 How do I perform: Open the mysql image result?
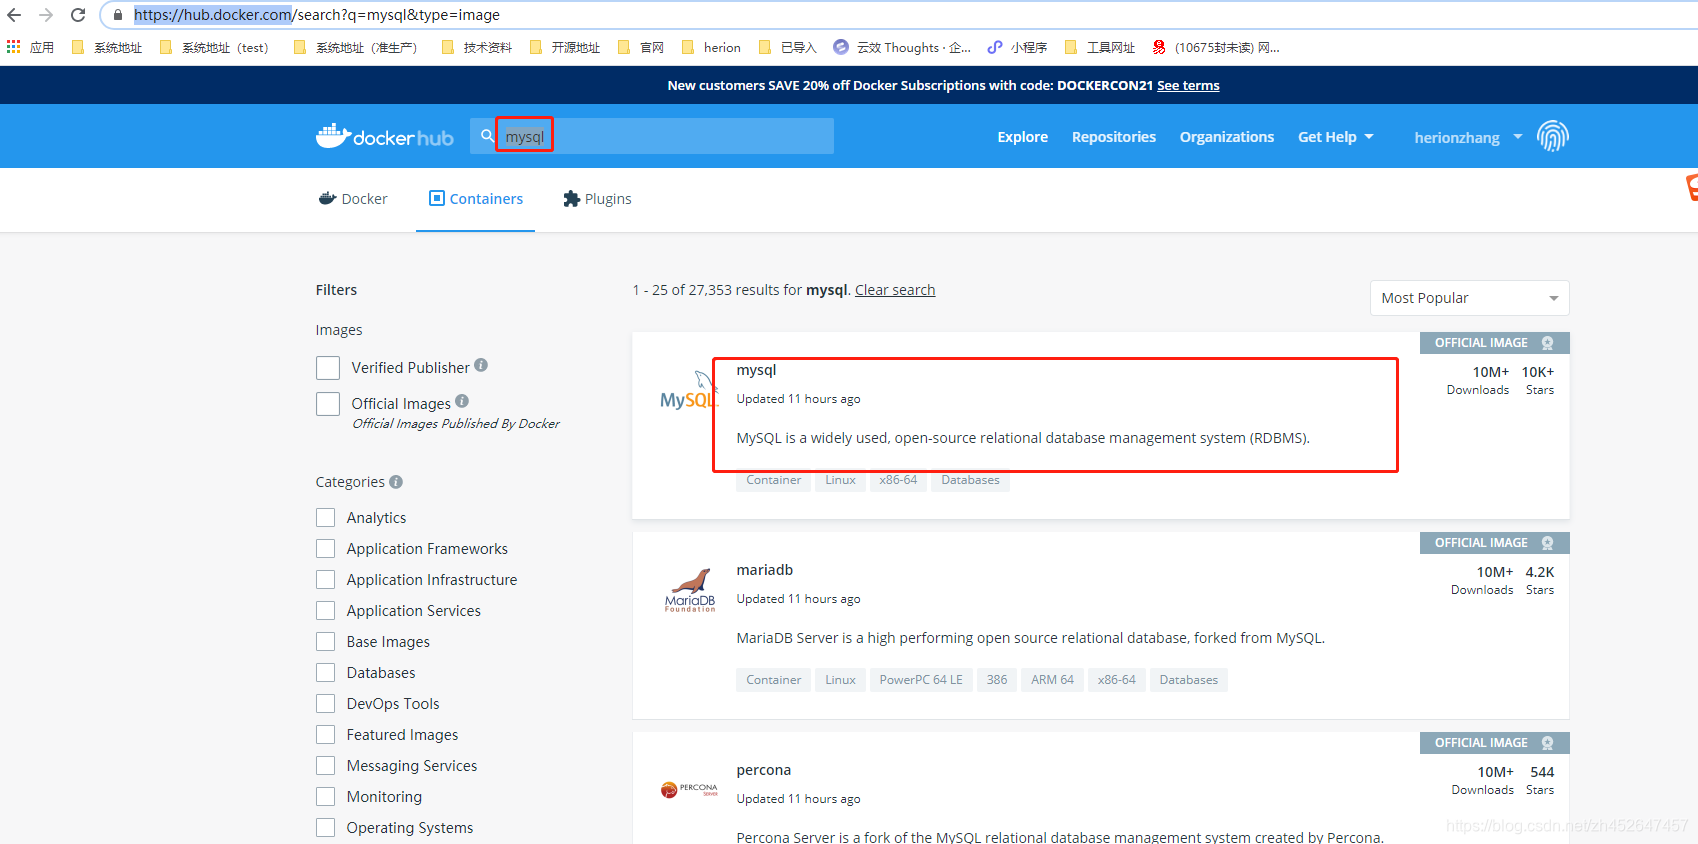coord(756,370)
